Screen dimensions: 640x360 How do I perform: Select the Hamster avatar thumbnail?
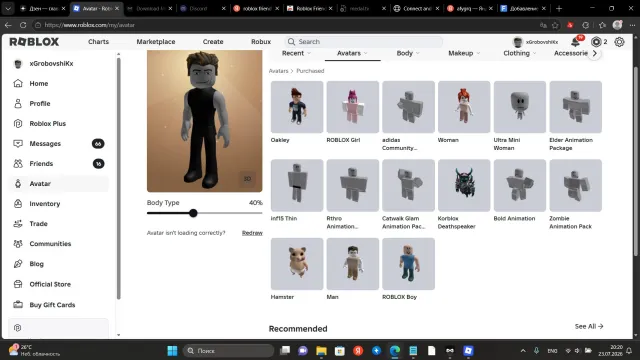tap(297, 264)
